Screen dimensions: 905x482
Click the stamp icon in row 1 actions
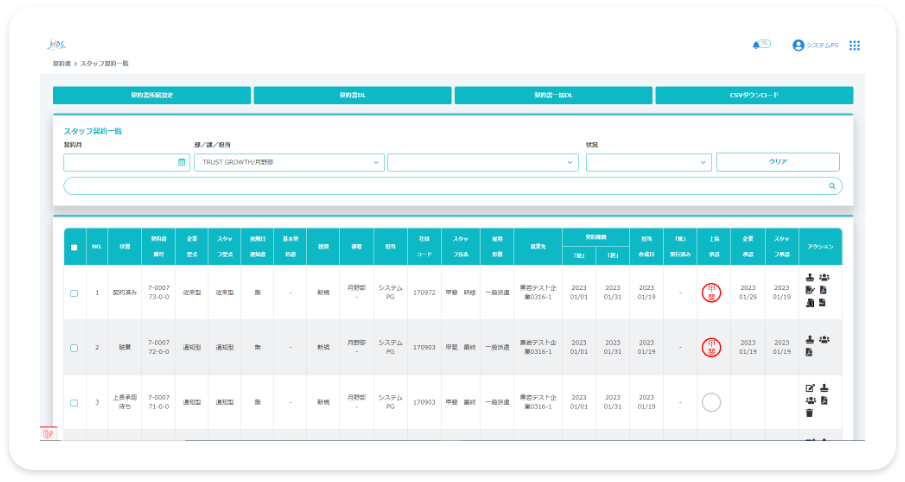coord(810,278)
